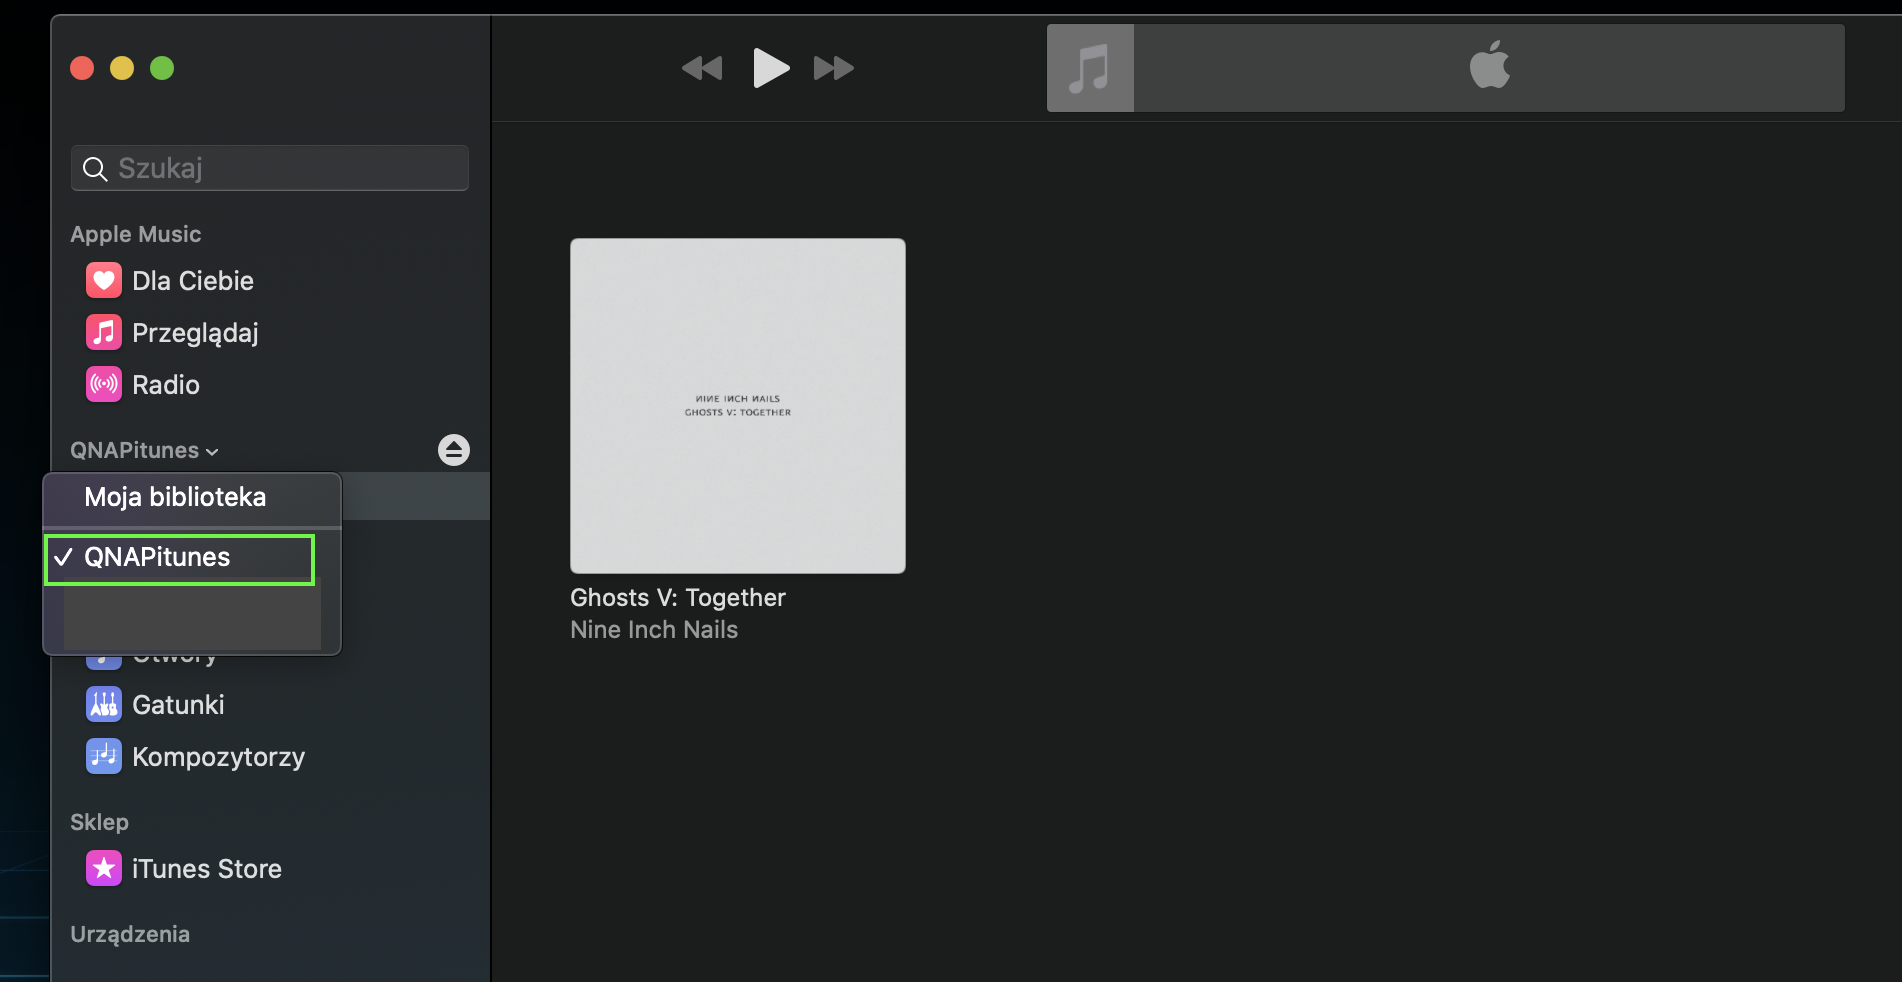Open Ghosts V: Together album cover
Viewport: 1902px width, 982px height.
pyautogui.click(x=738, y=406)
